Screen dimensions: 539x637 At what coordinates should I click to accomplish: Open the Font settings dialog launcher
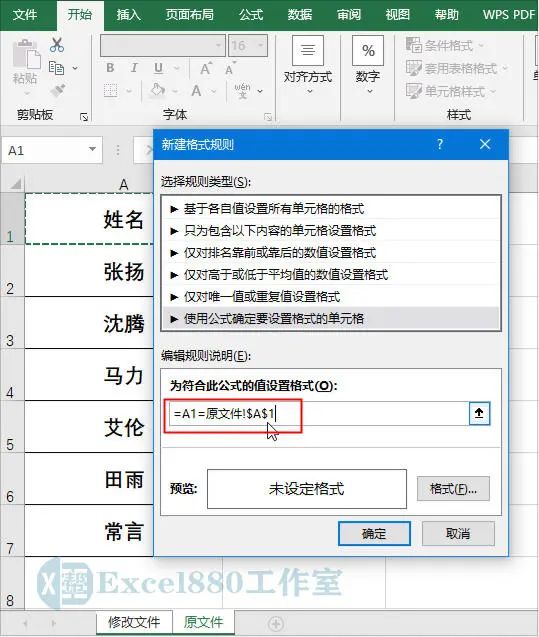tap(268, 117)
